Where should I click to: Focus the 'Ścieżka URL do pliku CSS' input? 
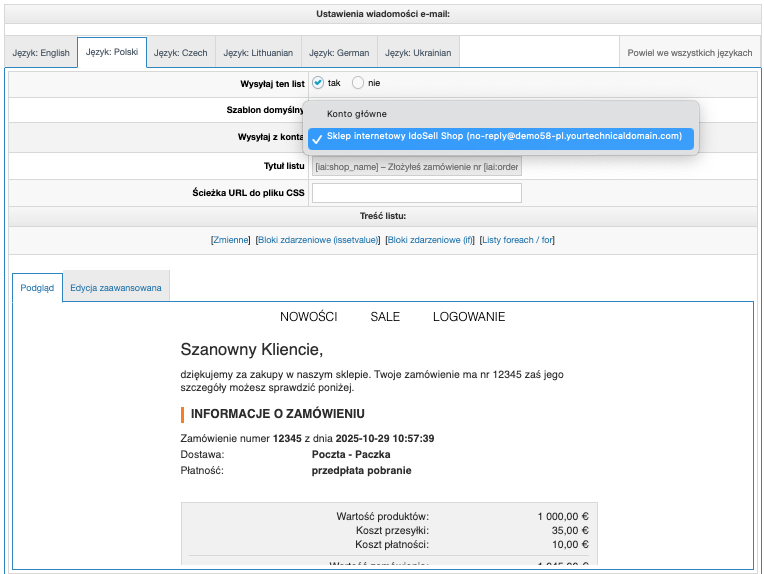(417, 193)
